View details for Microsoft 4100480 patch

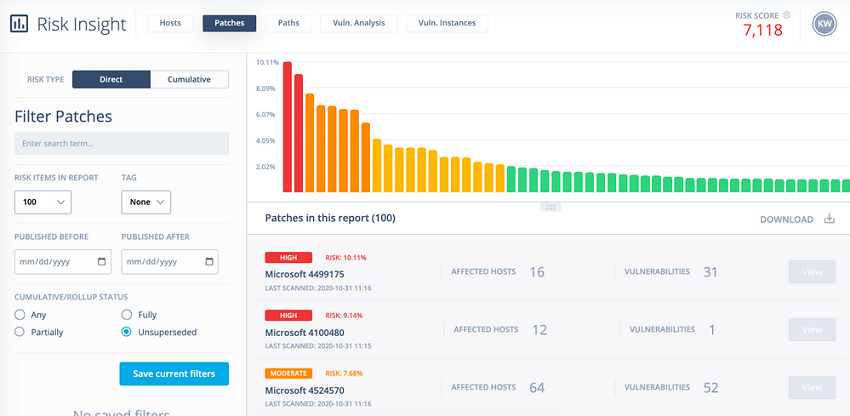pos(812,330)
